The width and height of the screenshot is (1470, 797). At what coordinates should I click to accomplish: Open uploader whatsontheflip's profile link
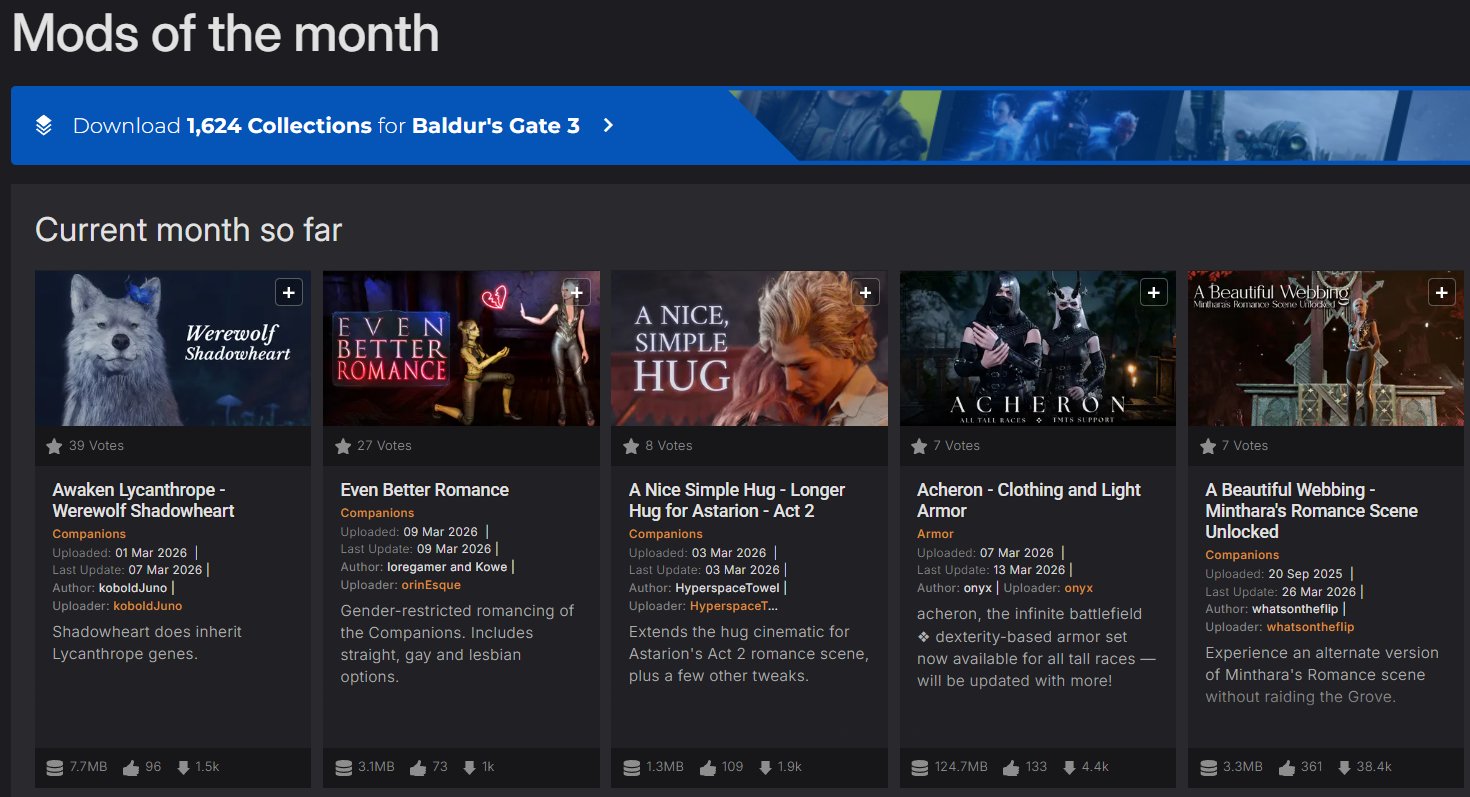pyautogui.click(x=1310, y=627)
